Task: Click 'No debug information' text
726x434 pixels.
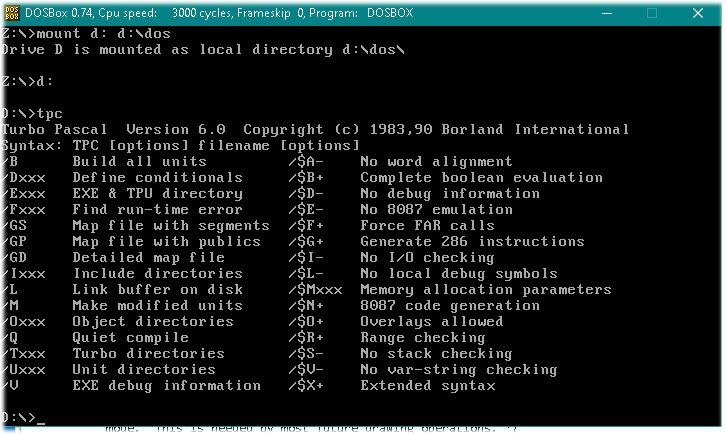Action: (450, 194)
